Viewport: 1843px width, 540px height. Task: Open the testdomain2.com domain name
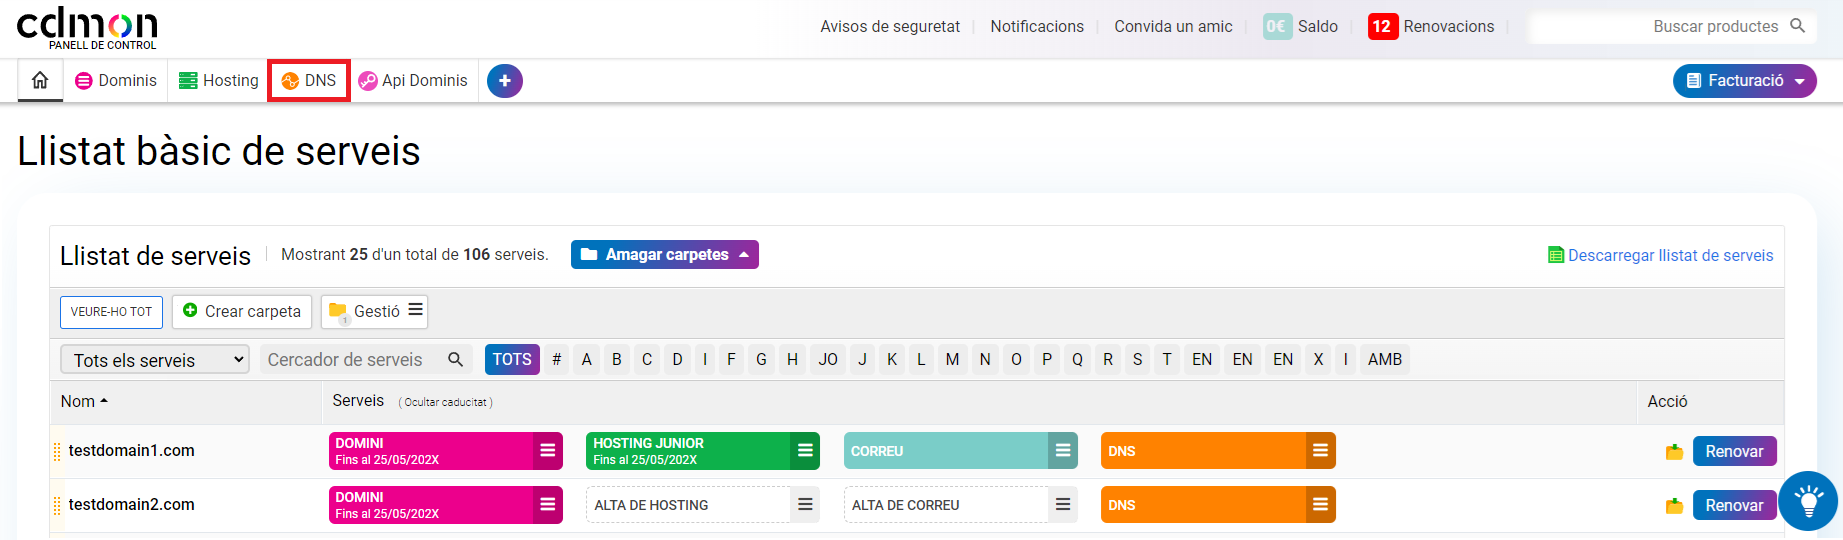131,505
